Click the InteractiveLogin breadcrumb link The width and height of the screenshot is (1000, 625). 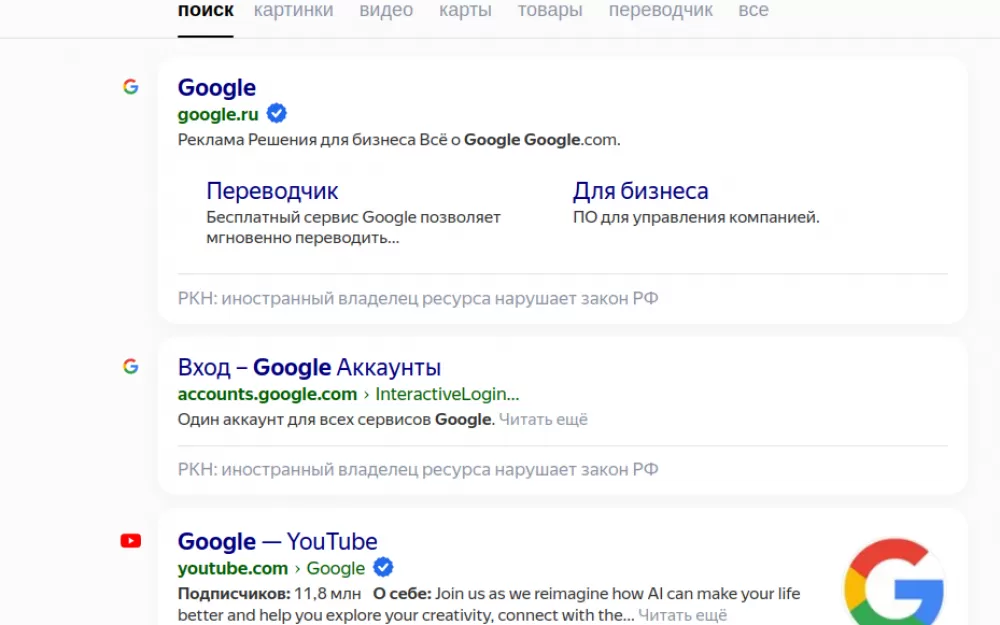[447, 394]
